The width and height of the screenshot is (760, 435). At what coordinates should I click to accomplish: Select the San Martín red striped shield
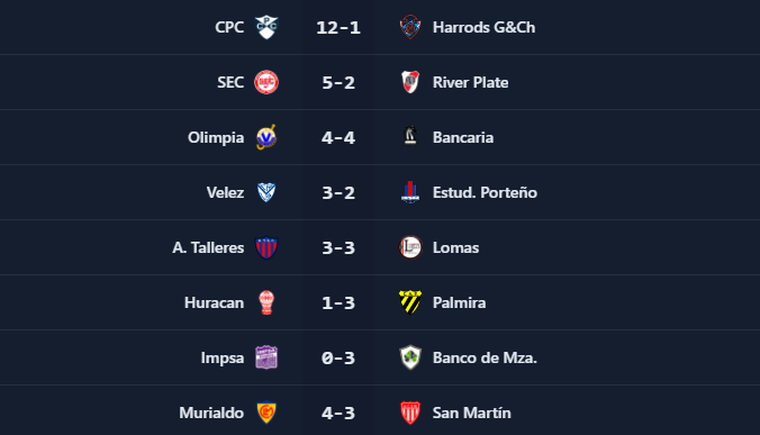[x=409, y=412]
